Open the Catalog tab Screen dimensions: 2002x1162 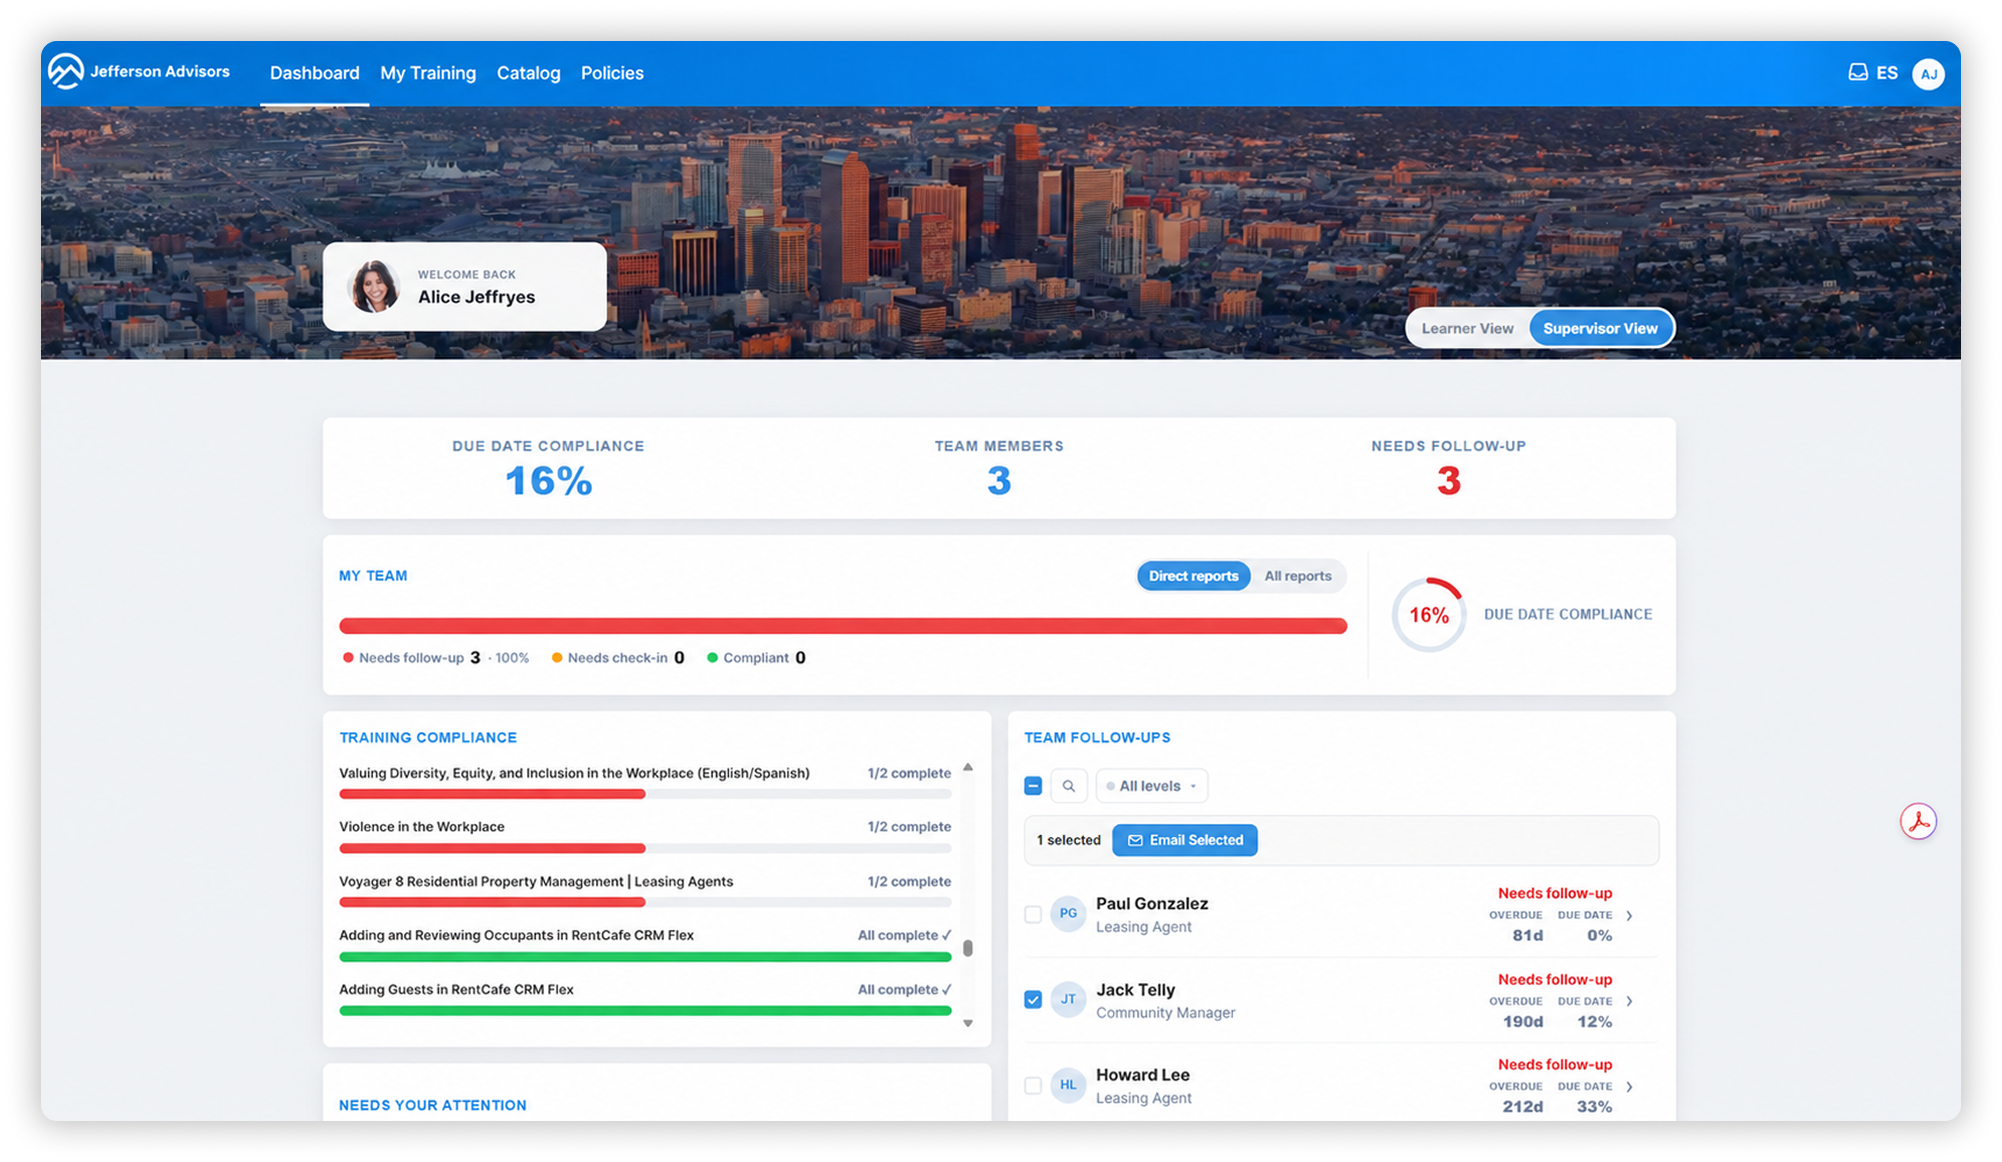click(528, 73)
